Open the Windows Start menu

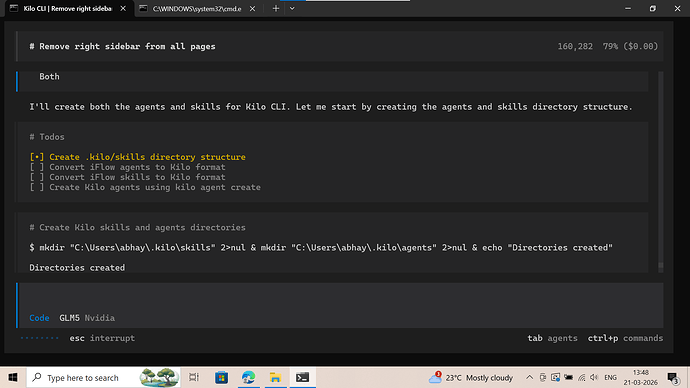pyautogui.click(x=13, y=377)
